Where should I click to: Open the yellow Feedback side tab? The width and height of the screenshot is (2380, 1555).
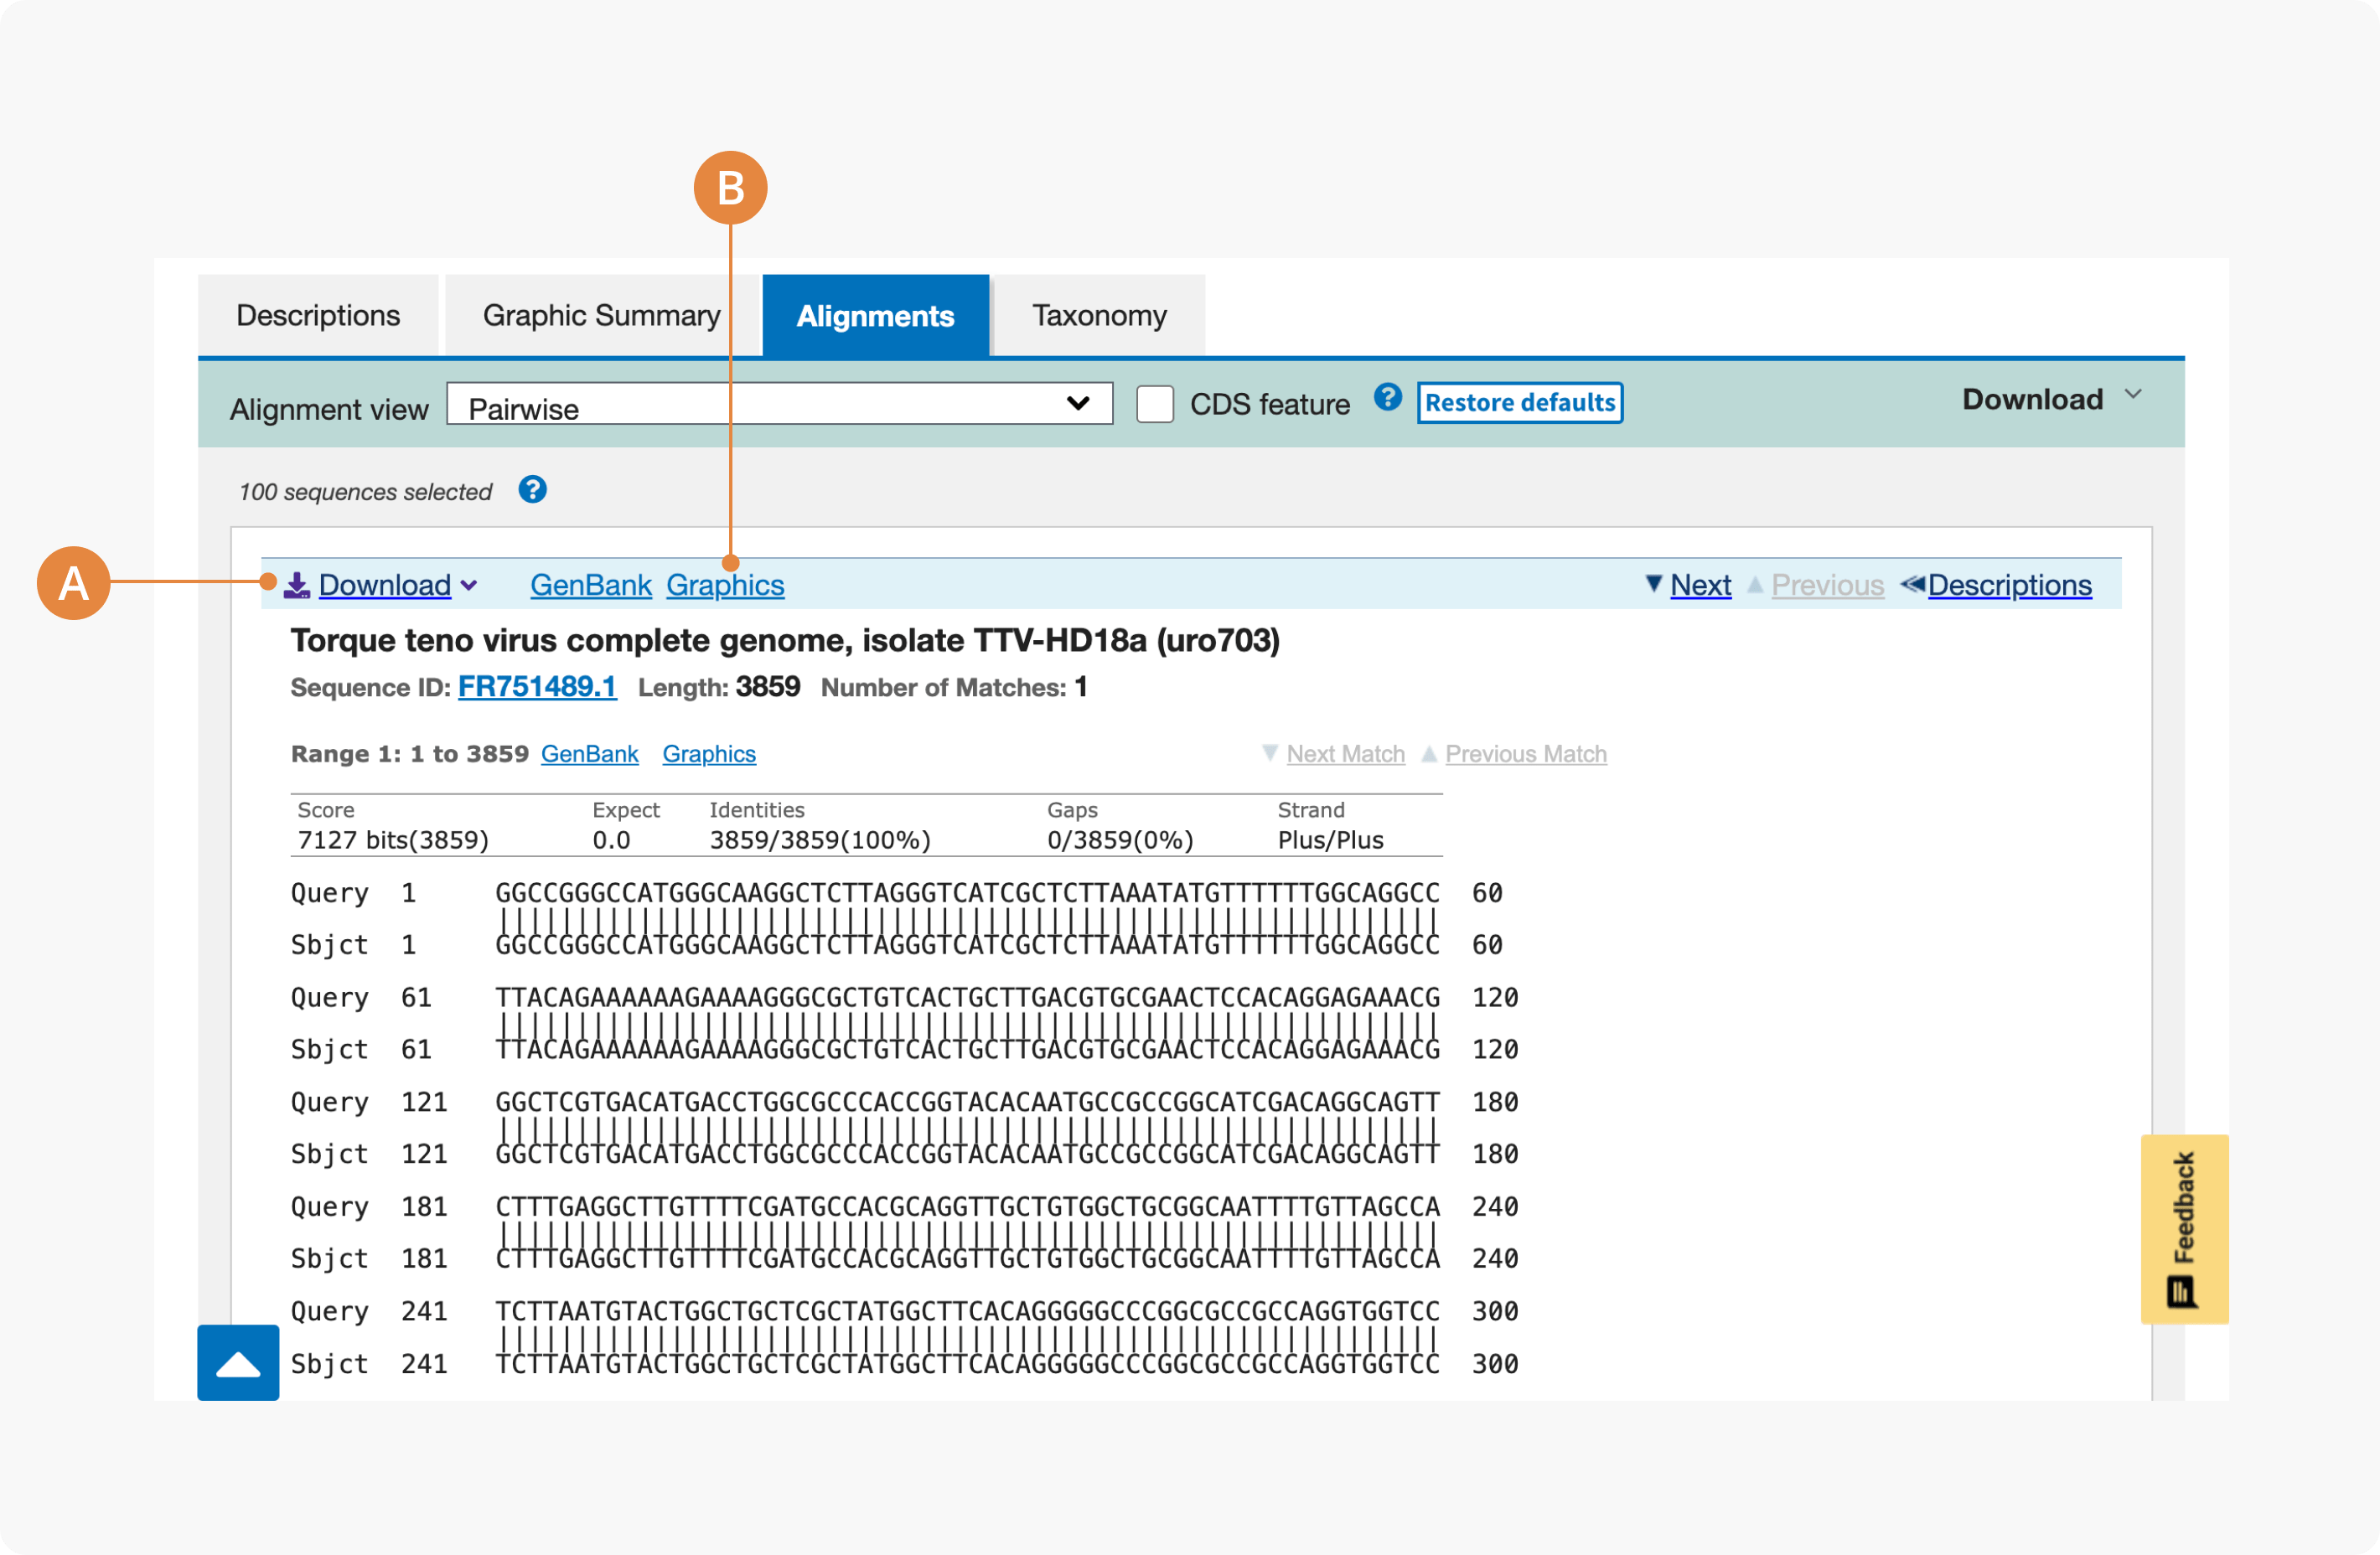coord(2183,1229)
